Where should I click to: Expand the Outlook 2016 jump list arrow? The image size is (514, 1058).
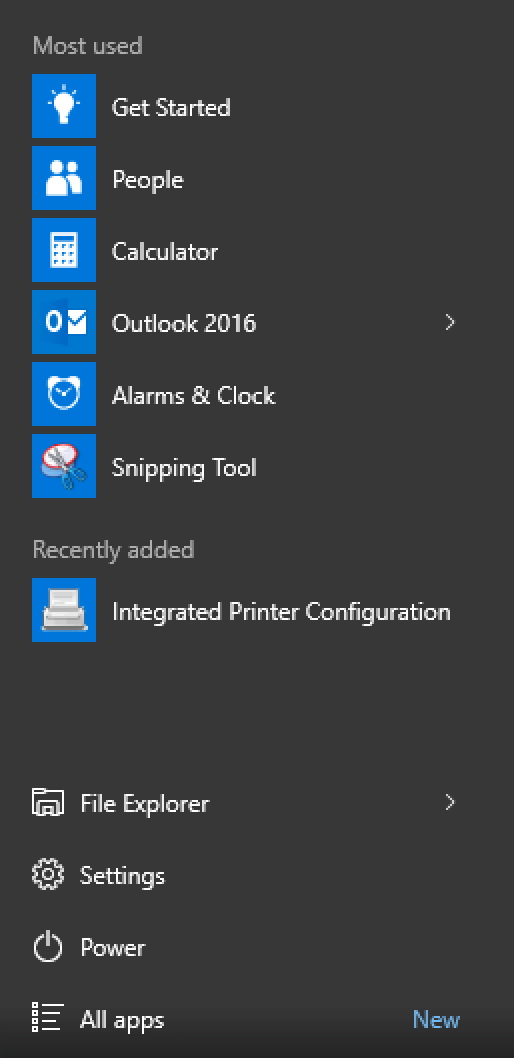click(x=450, y=323)
